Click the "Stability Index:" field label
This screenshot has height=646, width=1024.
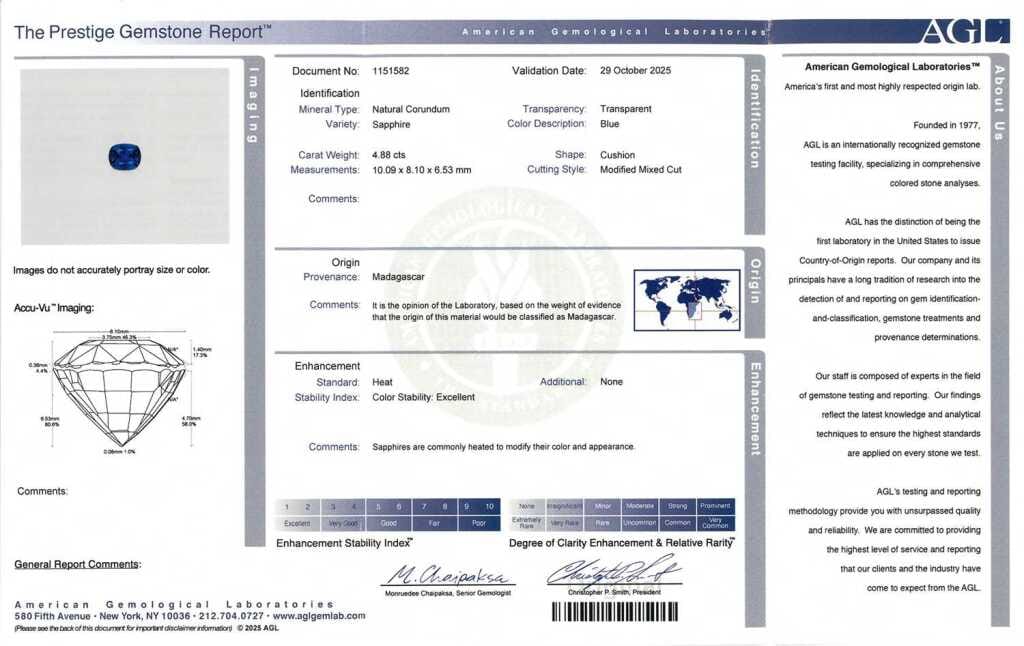327,398
